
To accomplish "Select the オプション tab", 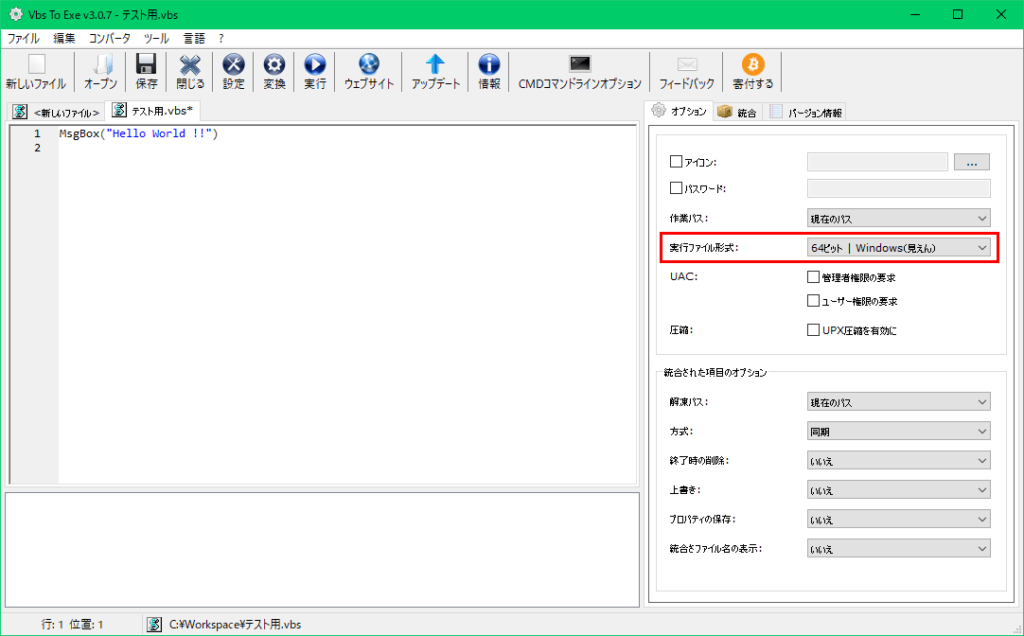I will (x=679, y=111).
